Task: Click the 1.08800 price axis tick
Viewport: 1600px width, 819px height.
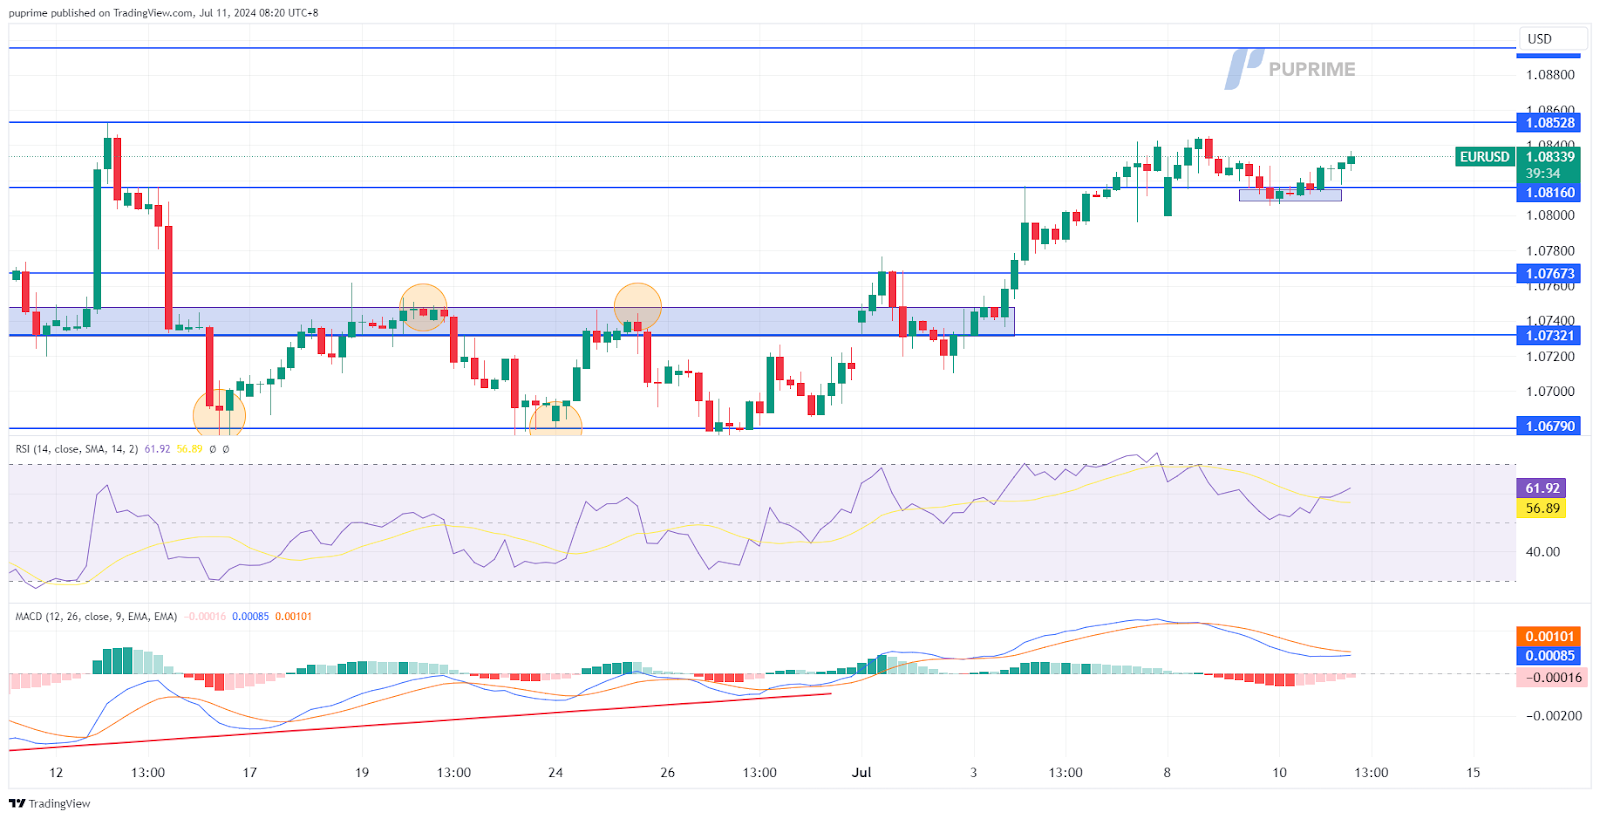Action: 1550,75
